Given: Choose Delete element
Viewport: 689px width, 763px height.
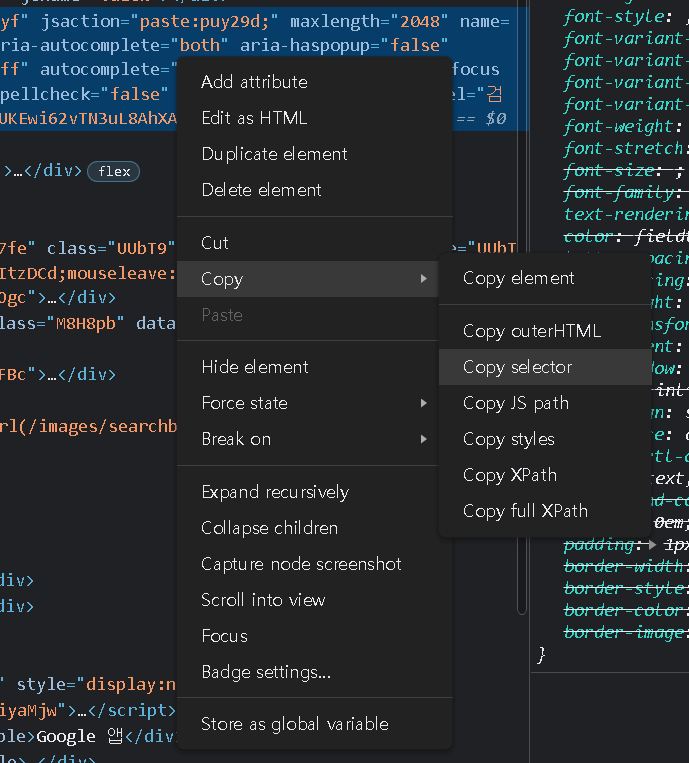Looking at the screenshot, I should click(x=314, y=190).
